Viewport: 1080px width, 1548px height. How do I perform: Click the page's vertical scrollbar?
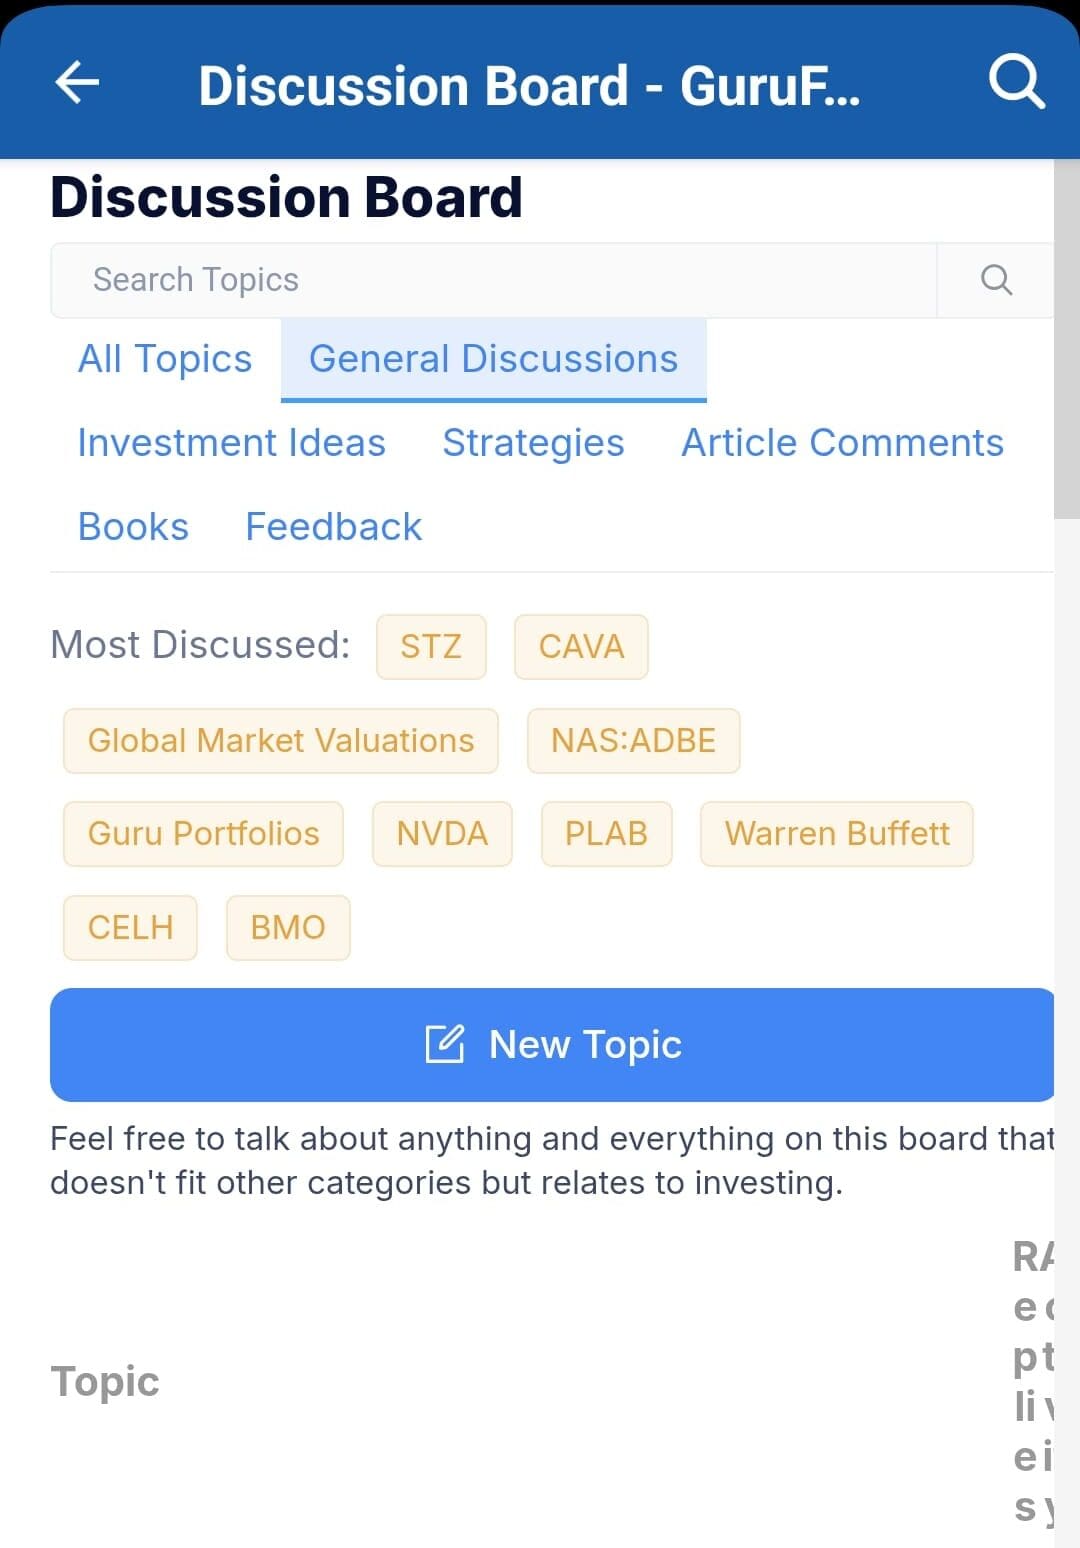(1066, 340)
